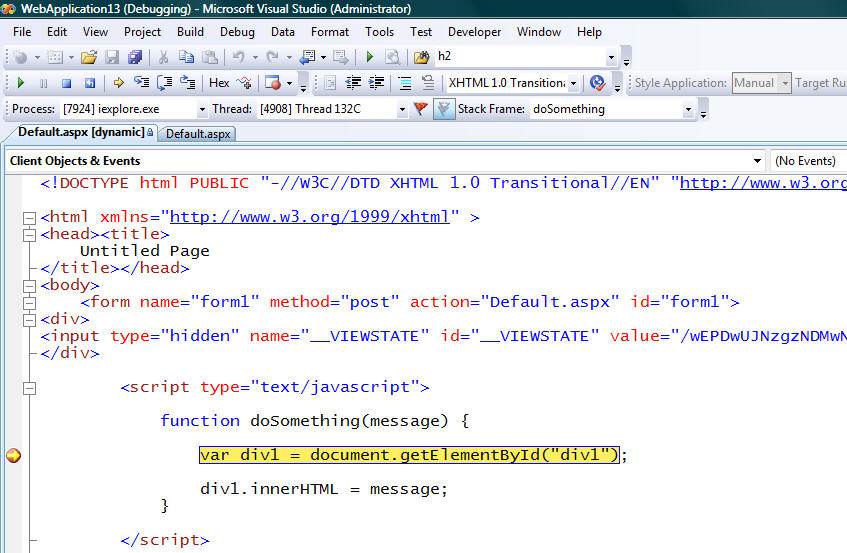Open the find combo box dropdown showing h2
This screenshot has width=847, height=553.
611,57
